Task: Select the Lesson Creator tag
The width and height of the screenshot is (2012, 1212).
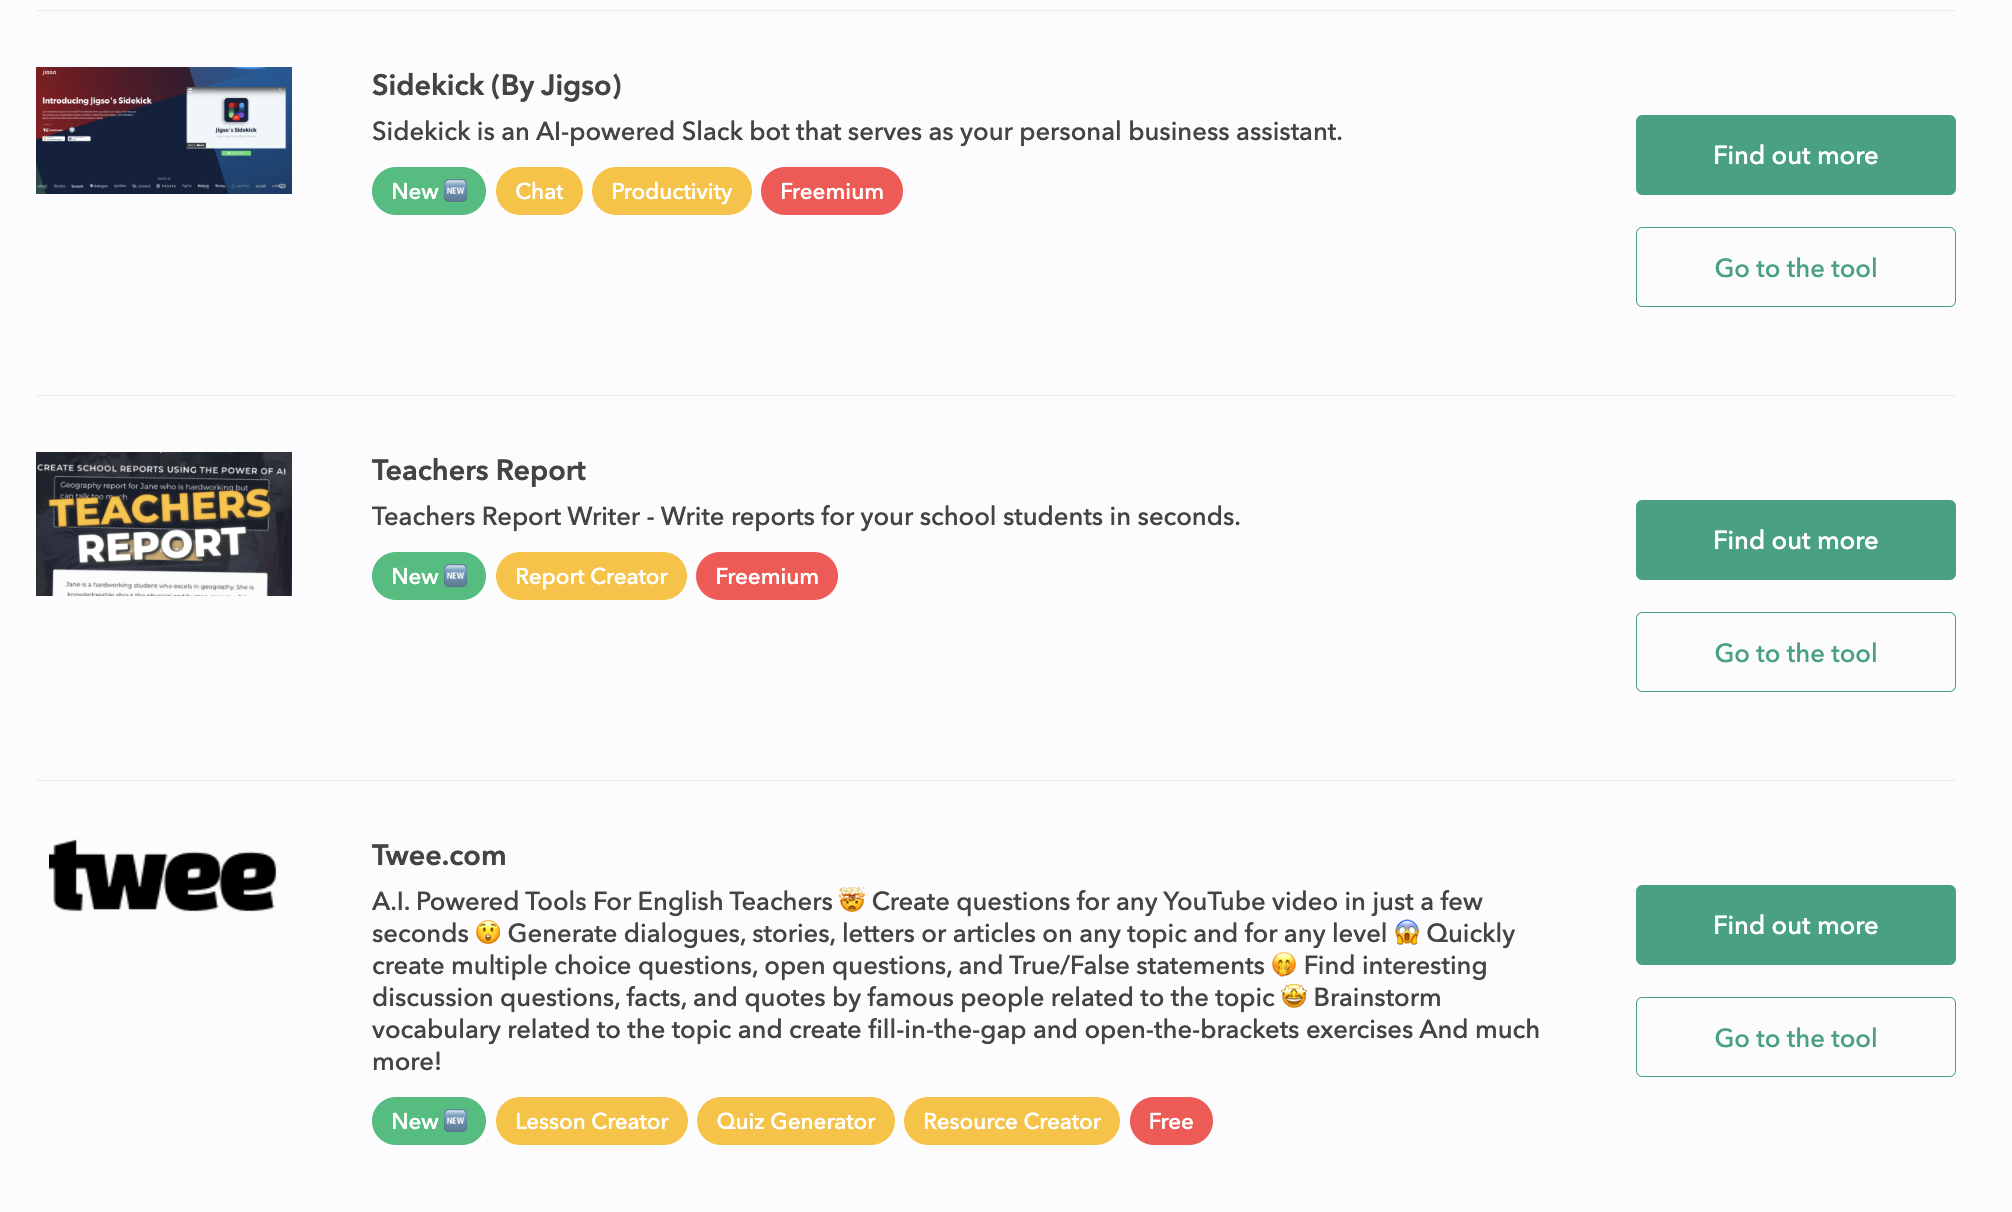Action: coord(592,1121)
